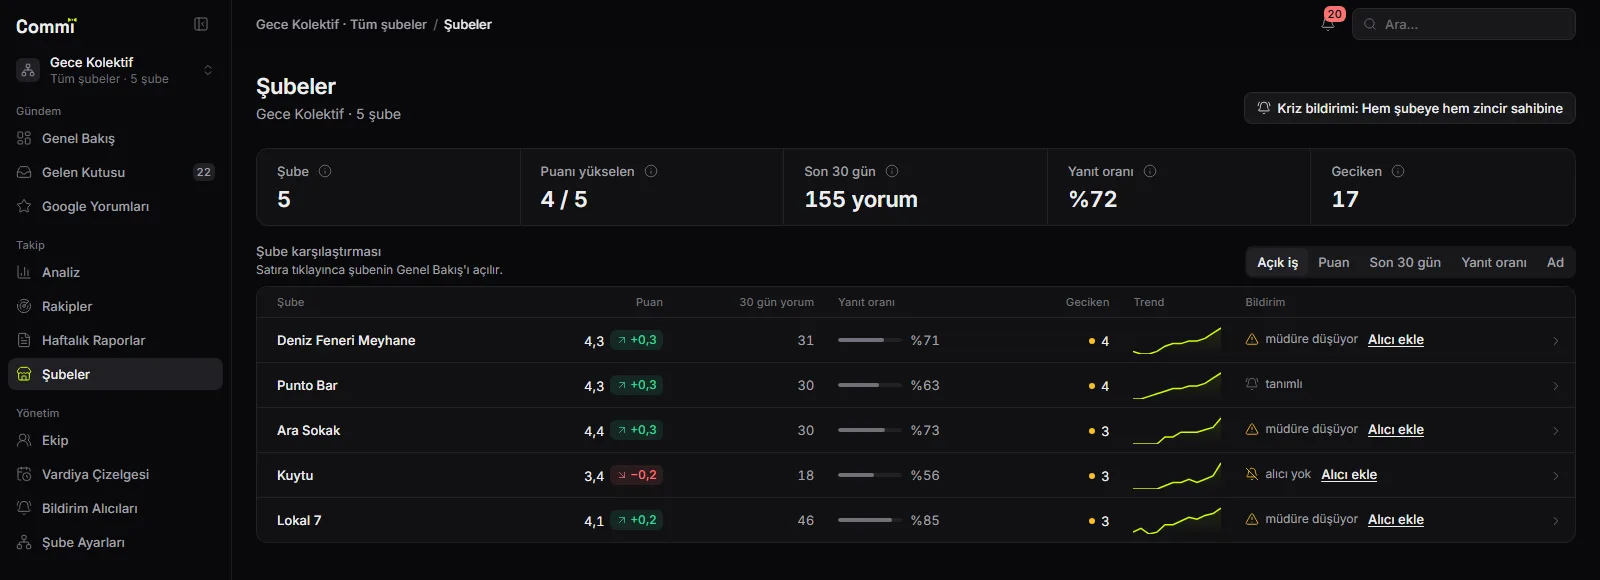Image resolution: width=1600 pixels, height=580 pixels.
Task: Click Bildirim Alıcıları bell icon
Action: pyautogui.click(x=24, y=508)
